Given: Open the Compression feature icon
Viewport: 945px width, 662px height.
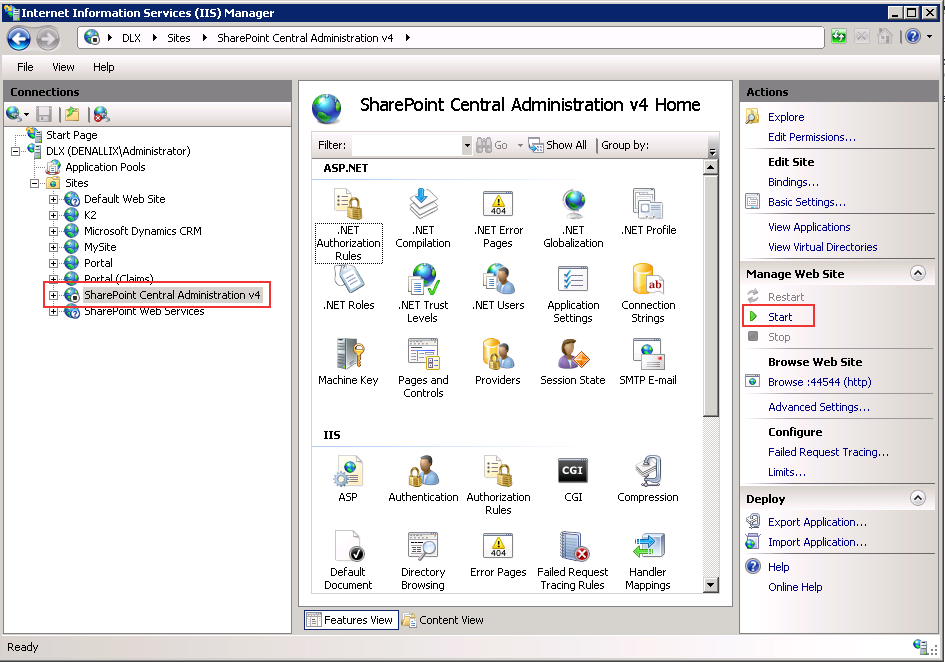Looking at the screenshot, I should pyautogui.click(x=648, y=471).
